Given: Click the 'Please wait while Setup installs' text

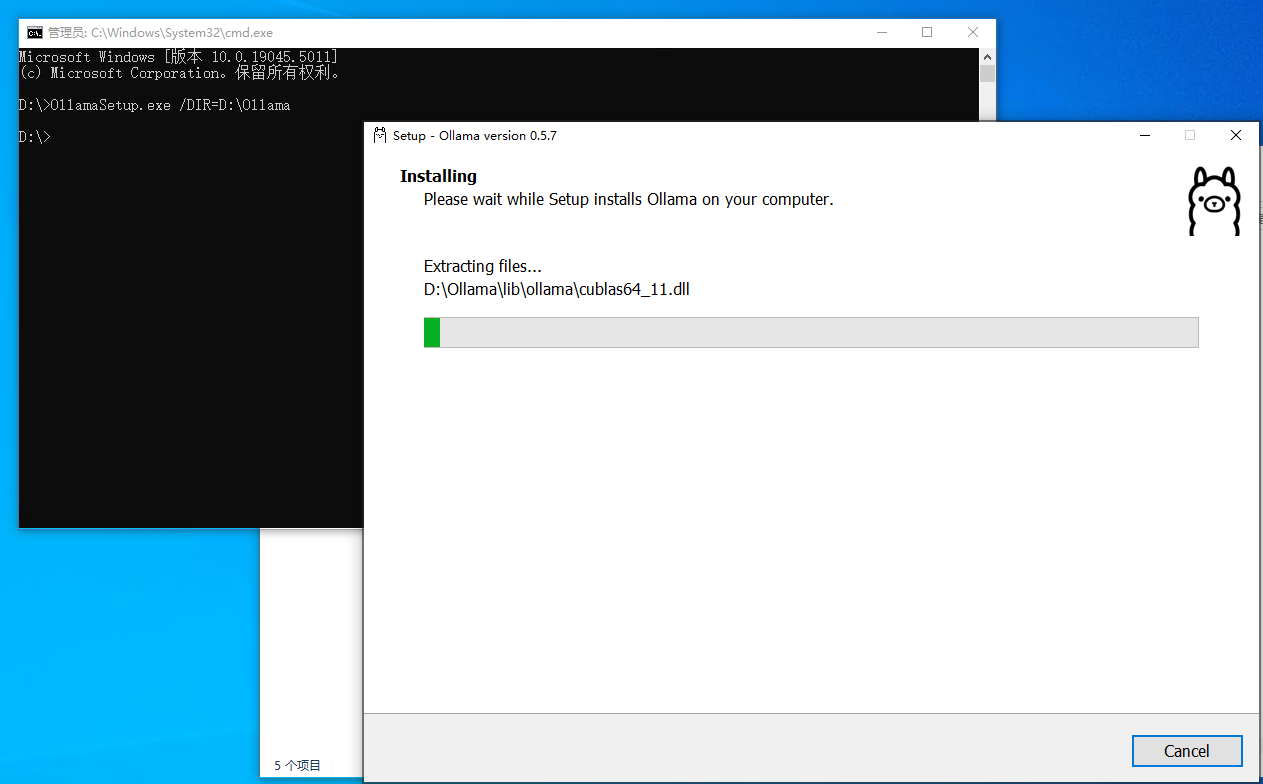Looking at the screenshot, I should click(628, 199).
